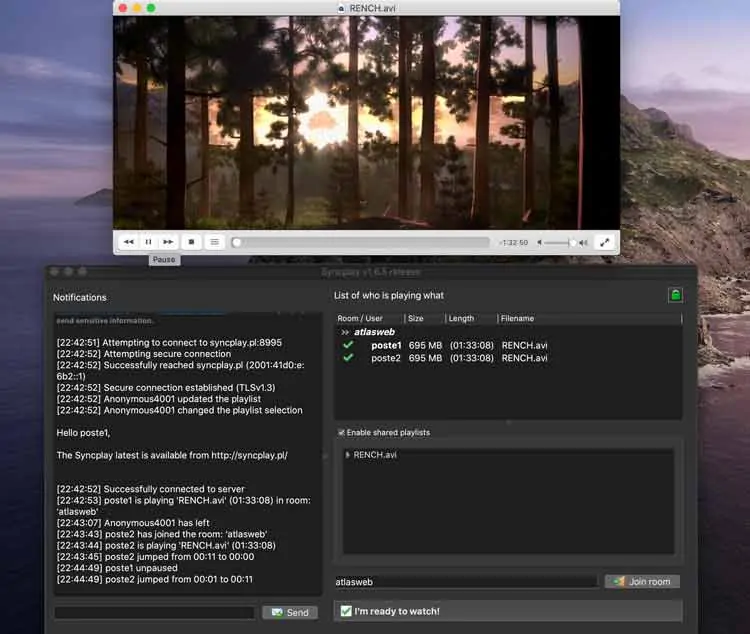Click the Filename column header
The height and width of the screenshot is (634, 750).
(517, 318)
